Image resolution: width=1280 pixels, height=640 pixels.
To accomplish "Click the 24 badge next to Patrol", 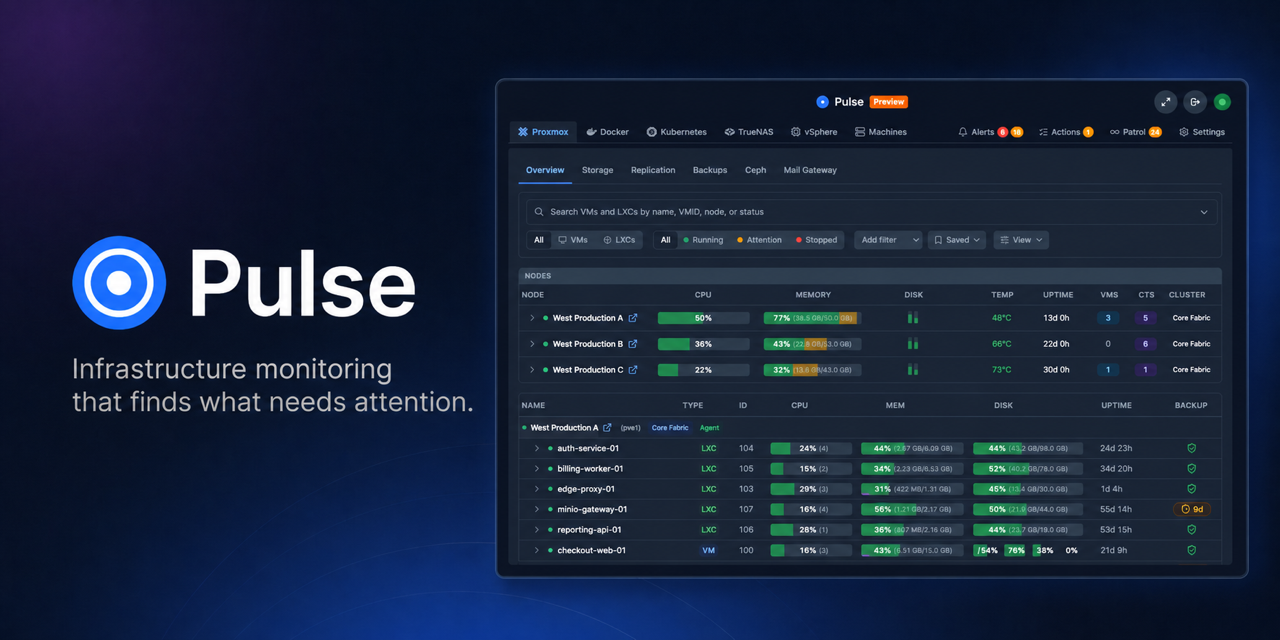I will pos(1155,132).
